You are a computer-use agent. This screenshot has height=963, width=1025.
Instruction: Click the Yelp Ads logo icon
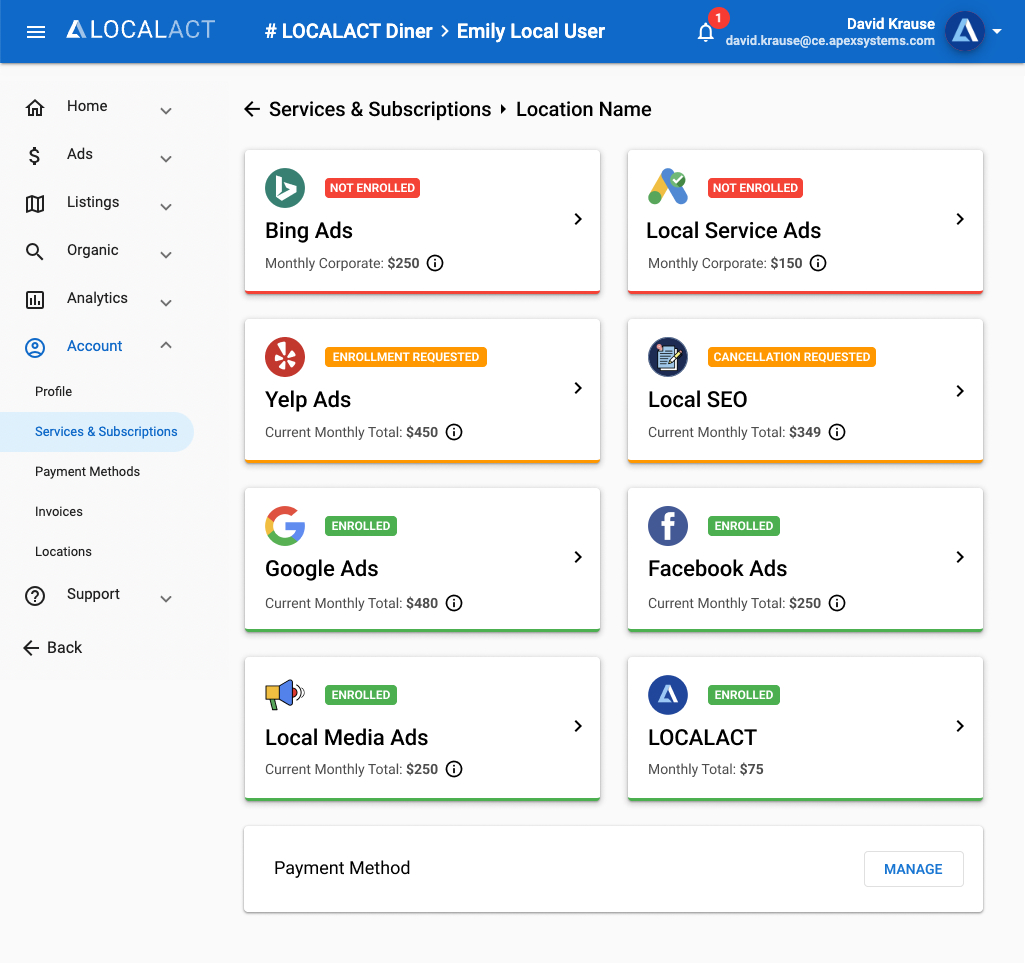(285, 357)
